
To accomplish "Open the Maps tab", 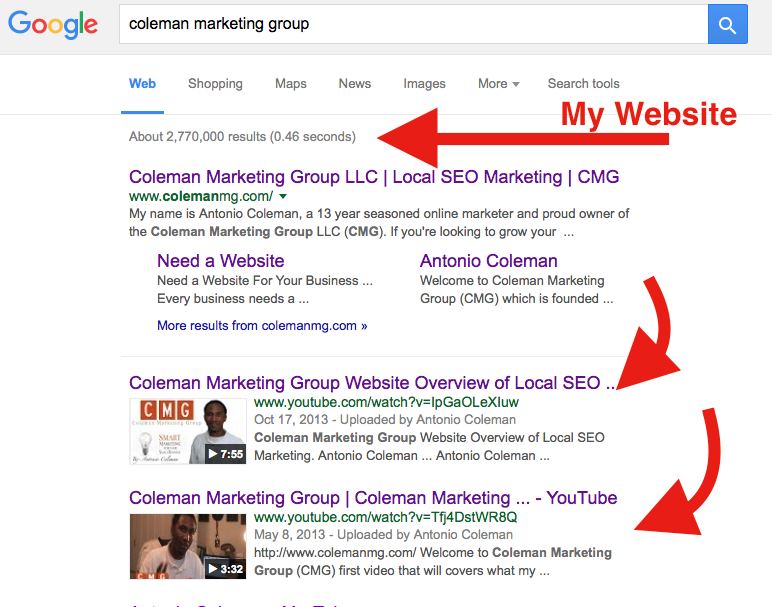I will click(290, 84).
